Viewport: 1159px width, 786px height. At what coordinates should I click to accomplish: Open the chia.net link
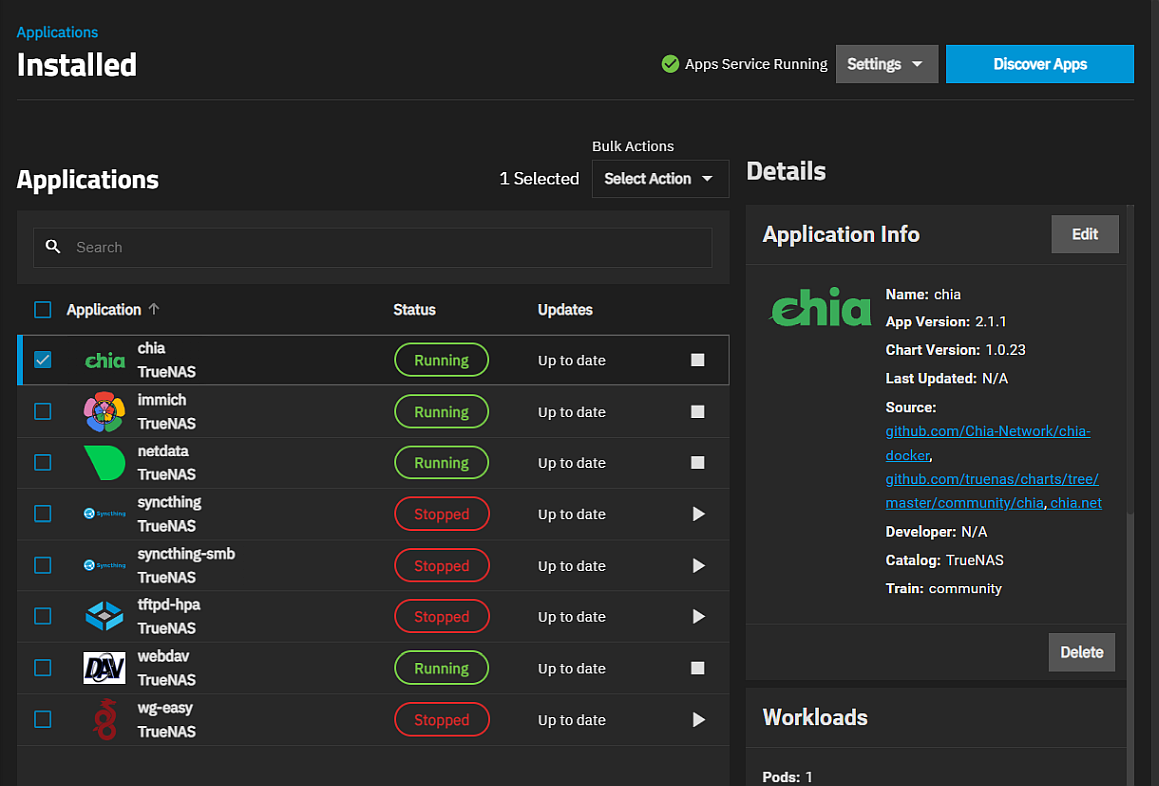(x=1075, y=503)
